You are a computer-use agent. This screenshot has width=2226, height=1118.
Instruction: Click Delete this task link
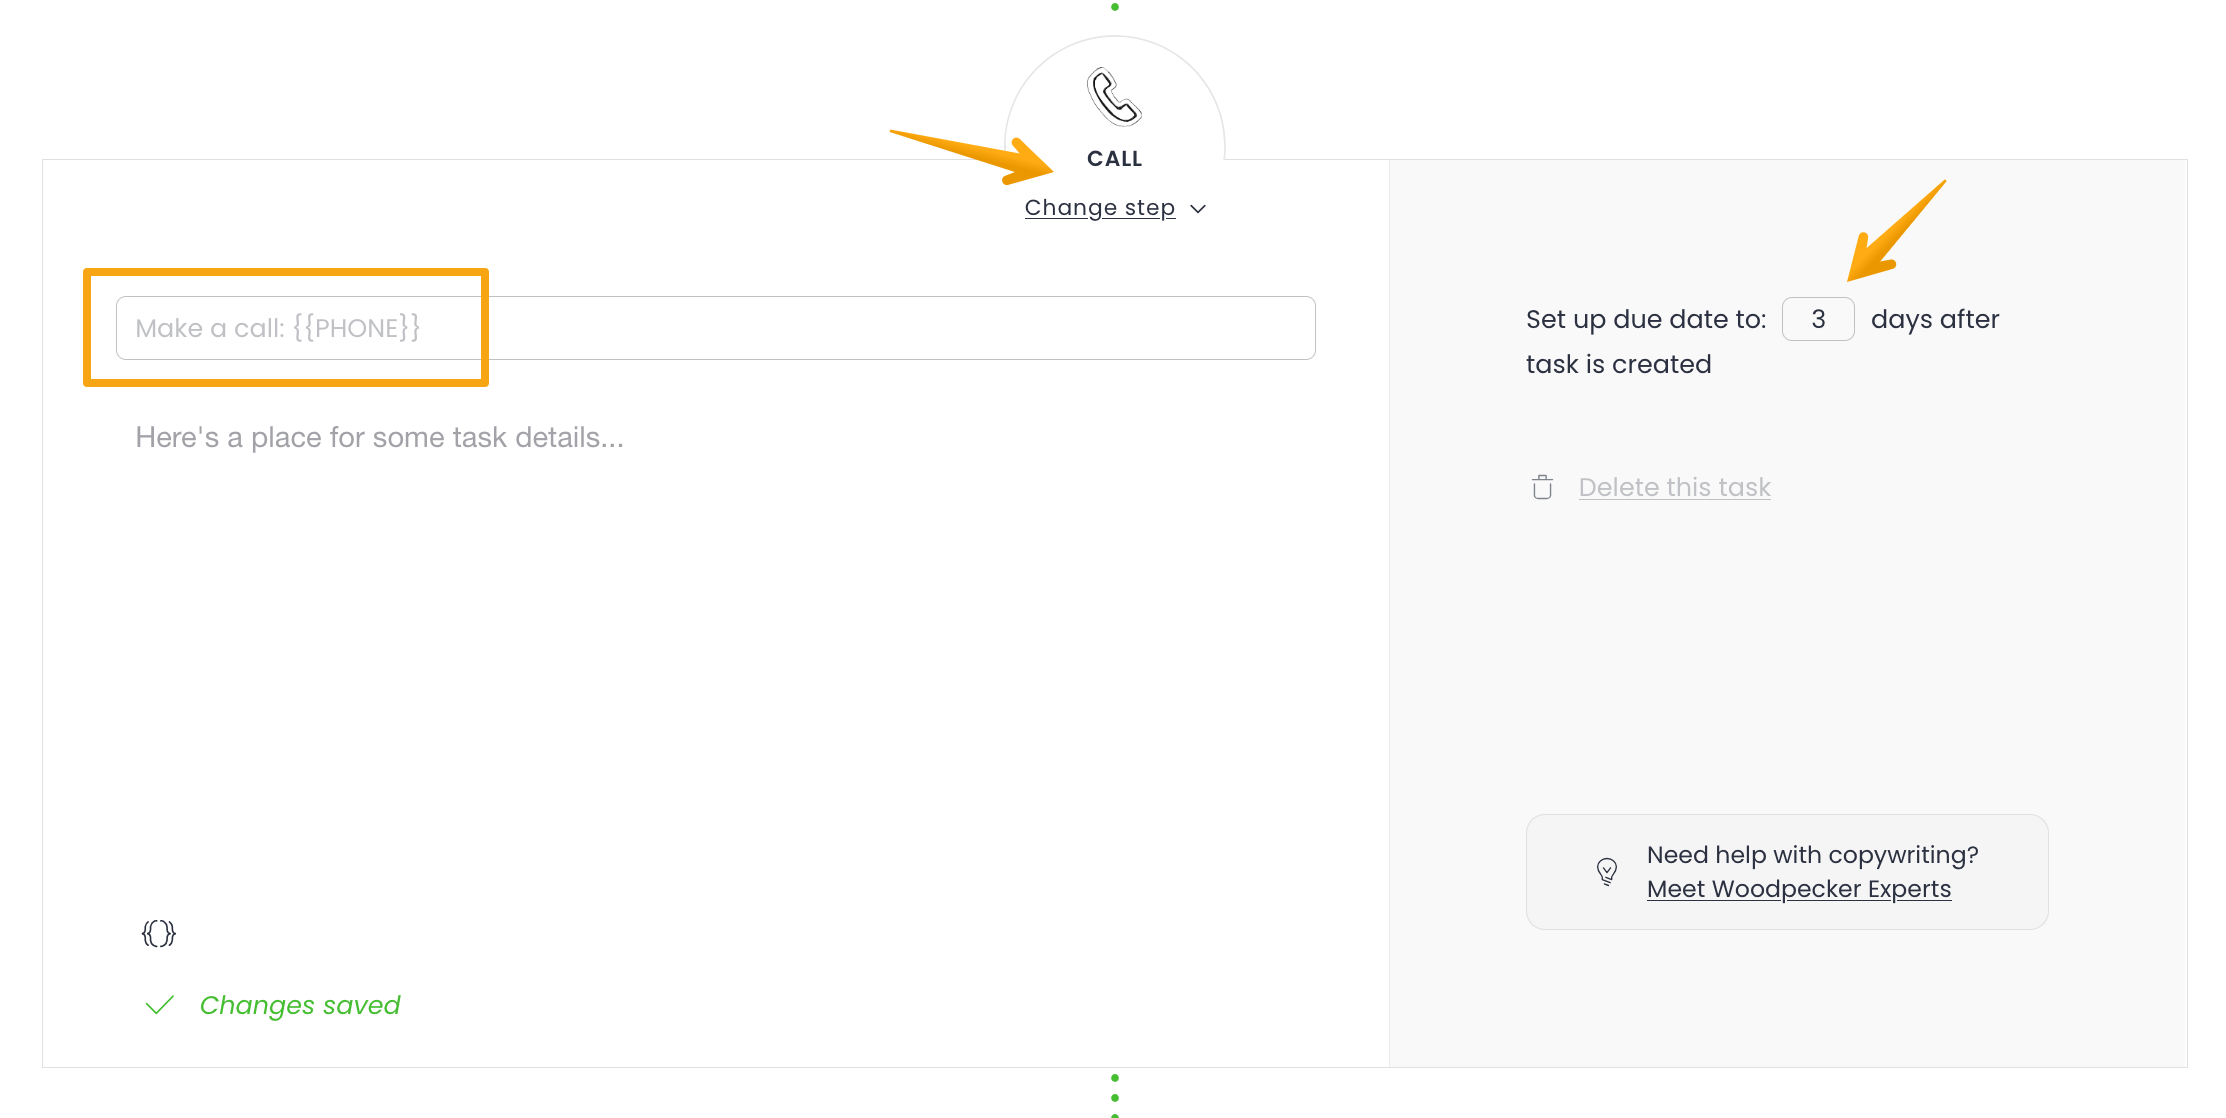coord(1674,487)
